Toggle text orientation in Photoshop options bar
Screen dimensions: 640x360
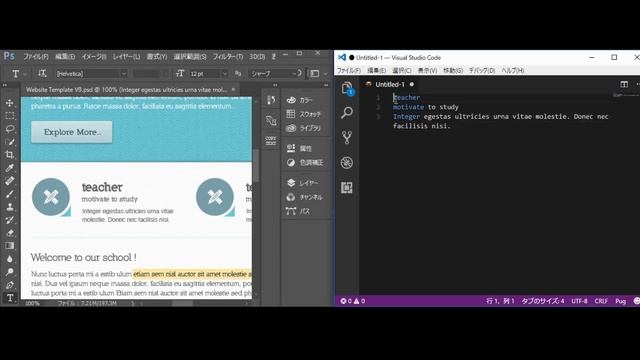tap(42, 73)
